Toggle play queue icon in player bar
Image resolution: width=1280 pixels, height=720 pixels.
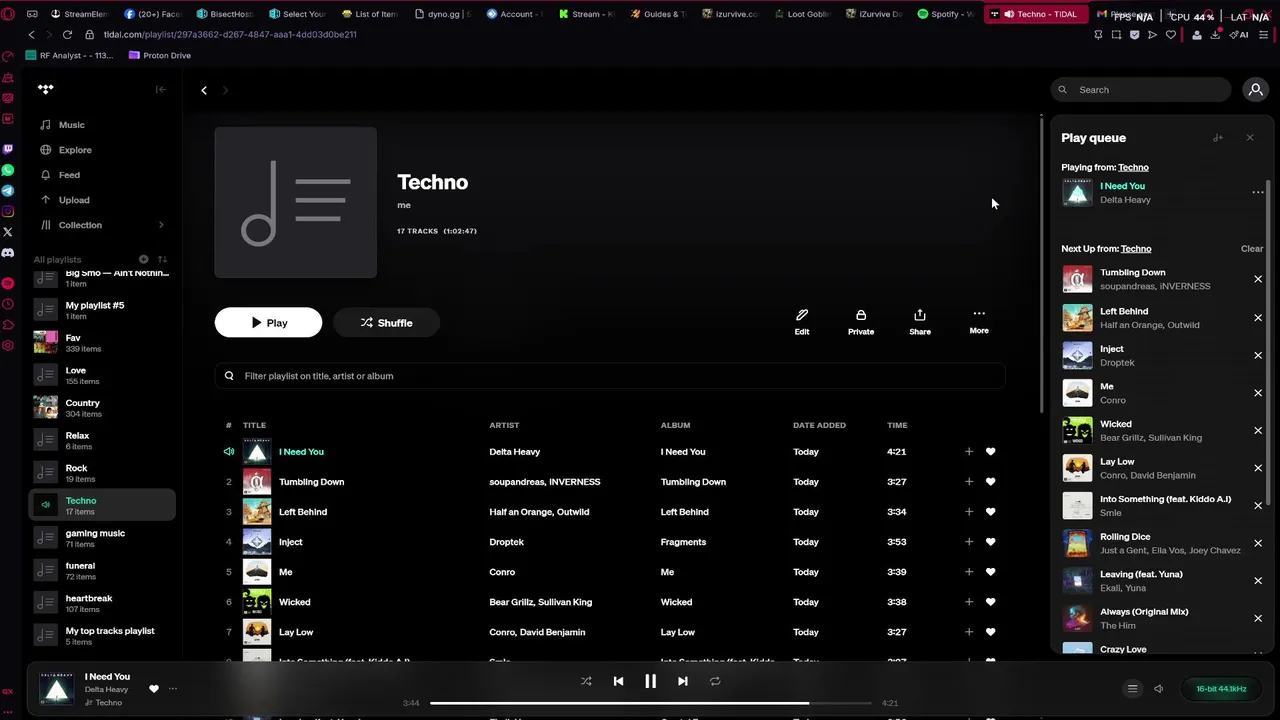(x=1133, y=688)
